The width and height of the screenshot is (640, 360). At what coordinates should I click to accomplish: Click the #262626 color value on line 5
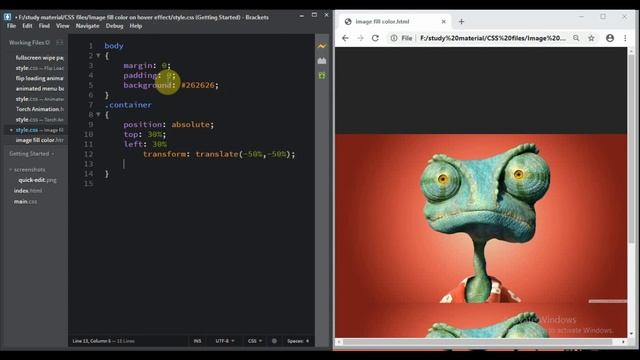[x=198, y=85]
